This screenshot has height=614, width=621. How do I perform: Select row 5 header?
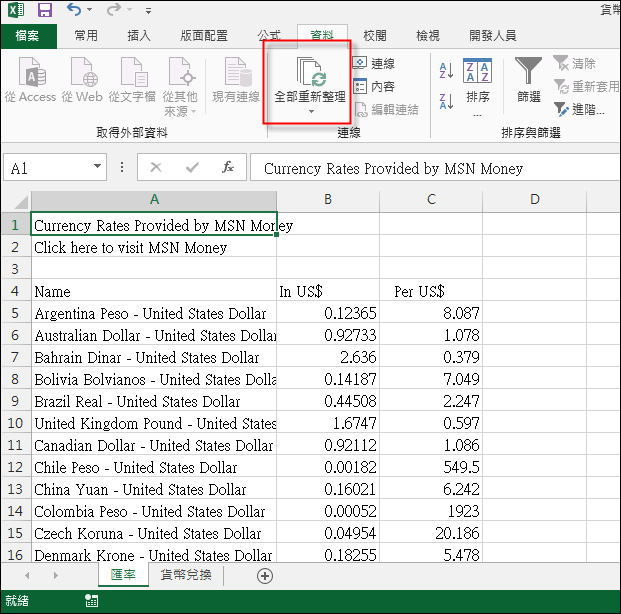click(x=15, y=313)
